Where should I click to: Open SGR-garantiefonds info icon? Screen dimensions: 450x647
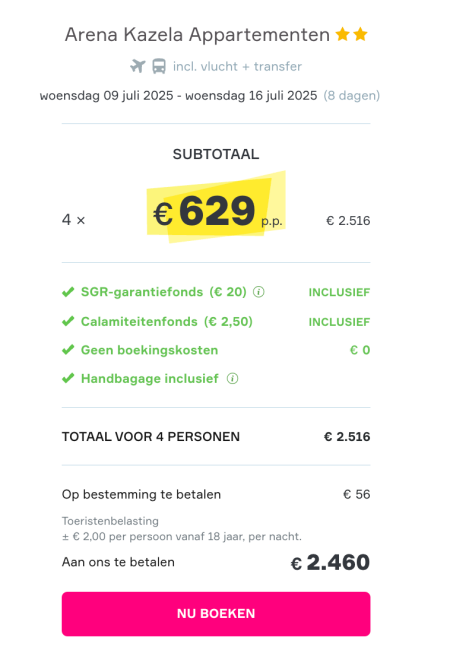tap(259, 292)
